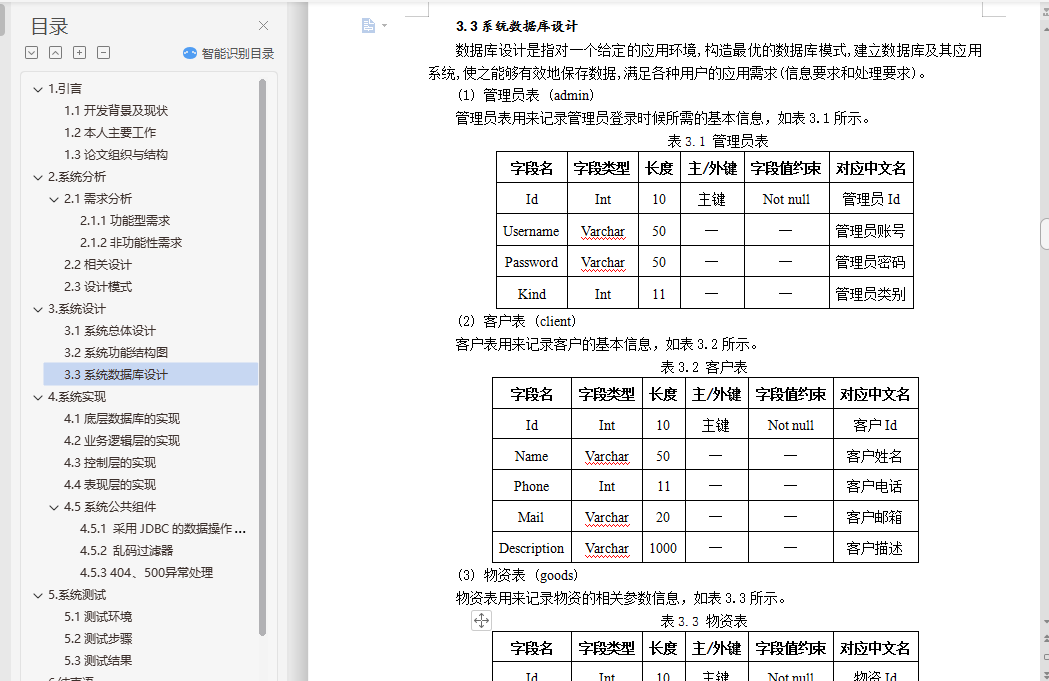Click the 客户电话 cell
The height and width of the screenshot is (681, 1049).
[874, 486]
